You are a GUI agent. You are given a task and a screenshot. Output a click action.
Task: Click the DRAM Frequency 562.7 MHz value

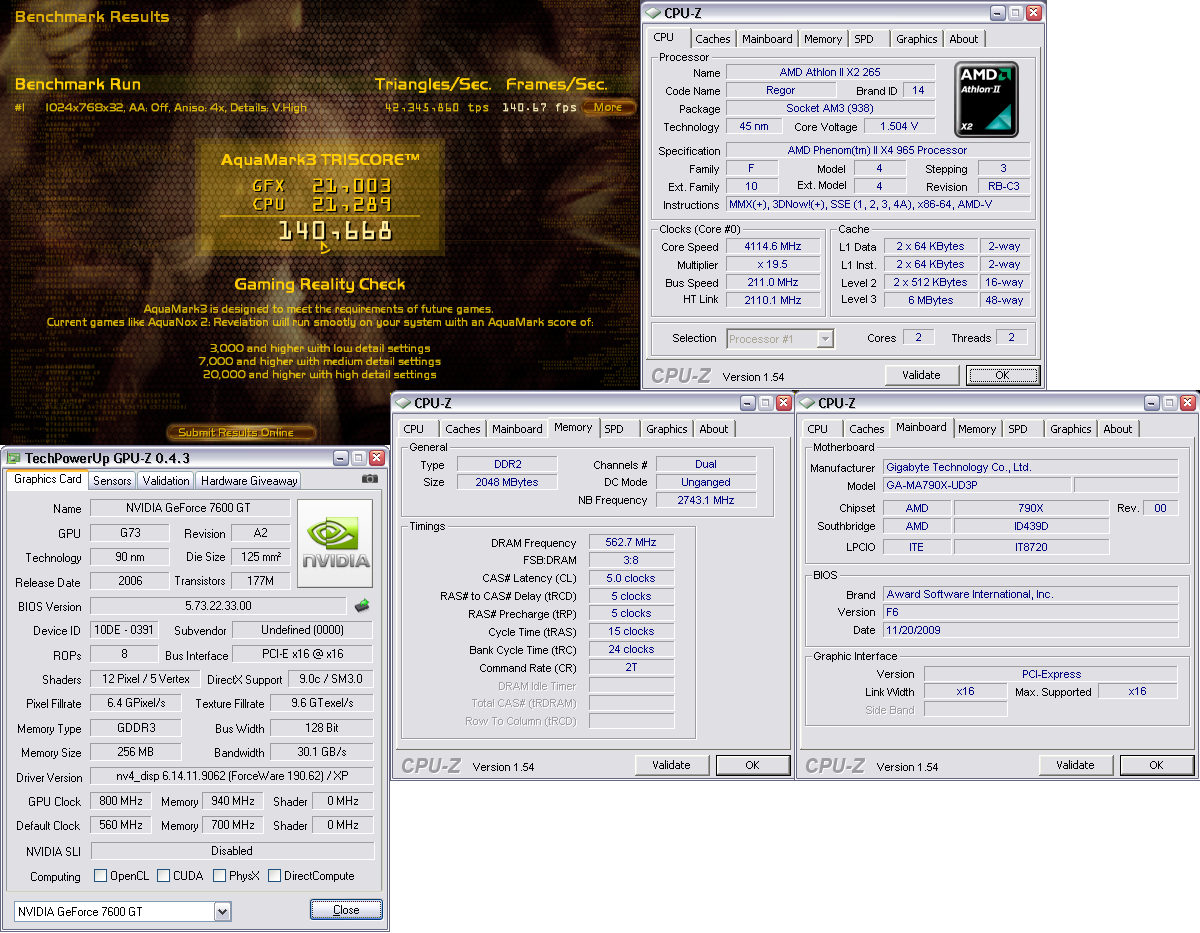pyautogui.click(x=630, y=542)
